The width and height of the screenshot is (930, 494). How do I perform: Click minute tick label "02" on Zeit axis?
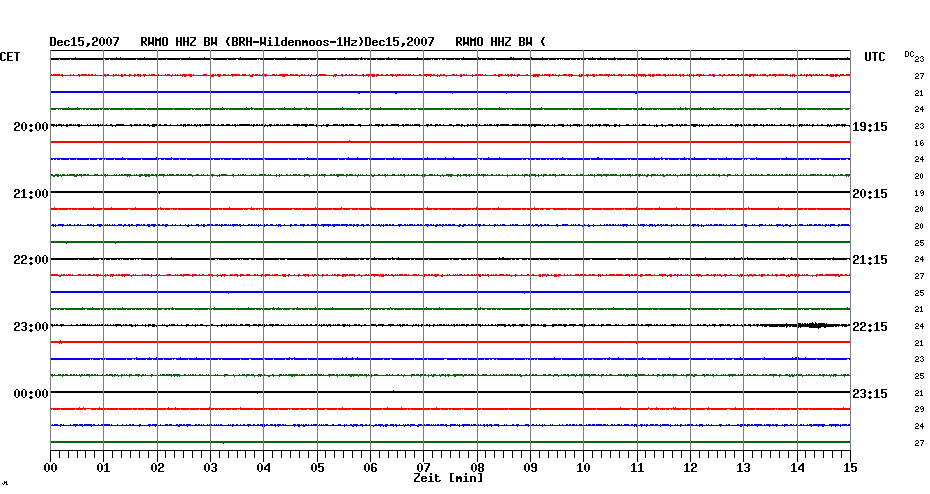(157, 468)
